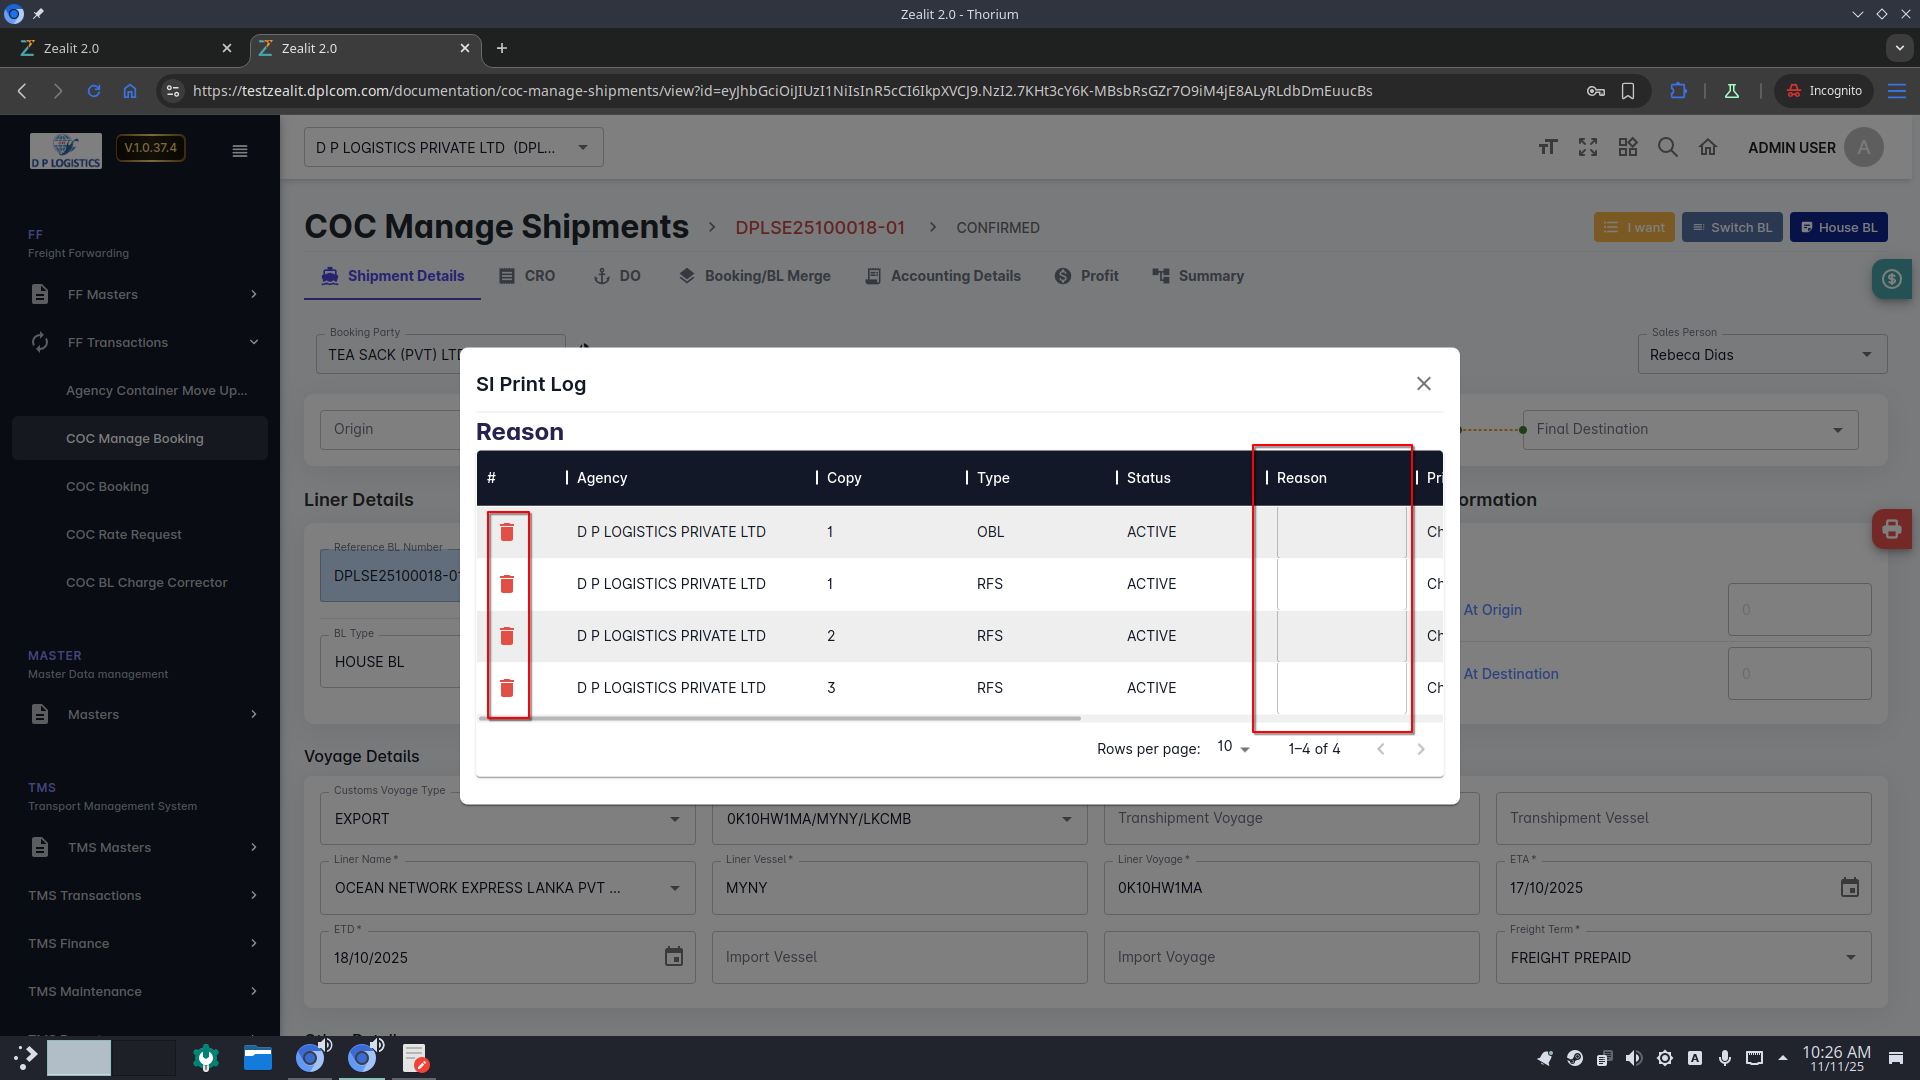The image size is (1920, 1080).
Task: Click the home icon in top header
Action: tap(1707, 148)
